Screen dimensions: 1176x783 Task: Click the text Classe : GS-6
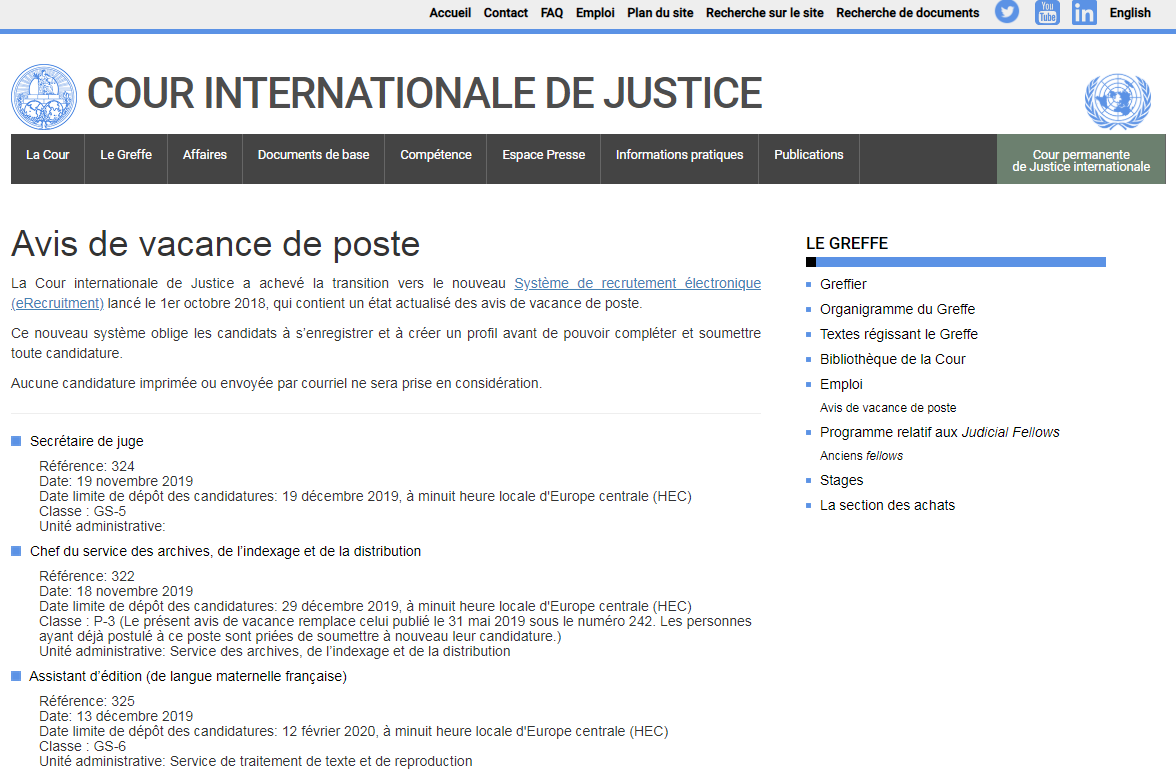click(82, 746)
